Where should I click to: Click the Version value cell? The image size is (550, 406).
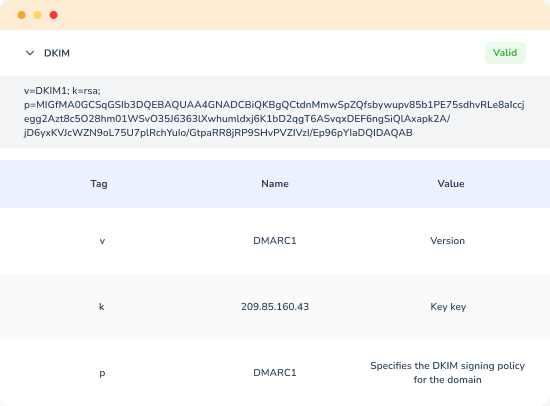(448, 241)
